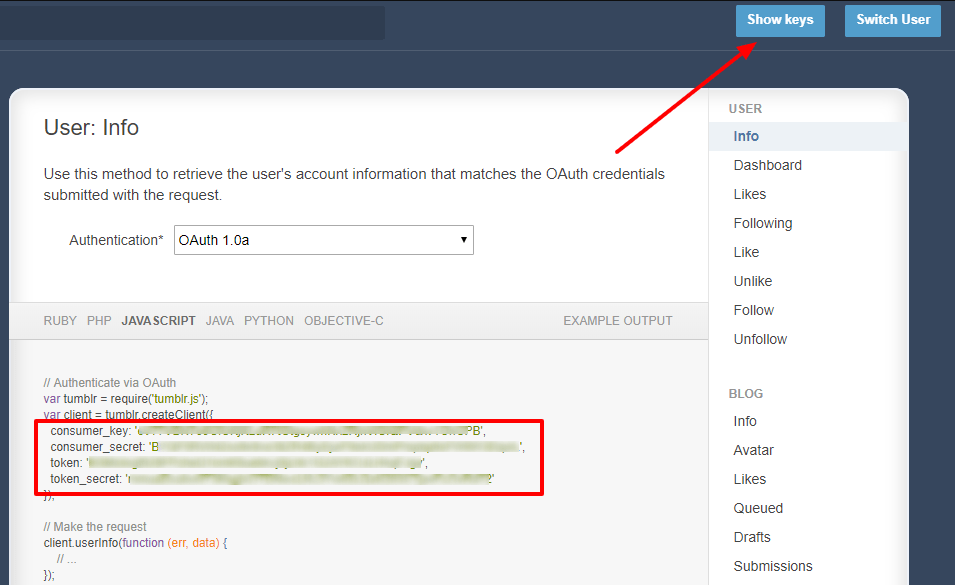The height and width of the screenshot is (585, 955).
Task: Click the Switch User button
Action: 892,20
